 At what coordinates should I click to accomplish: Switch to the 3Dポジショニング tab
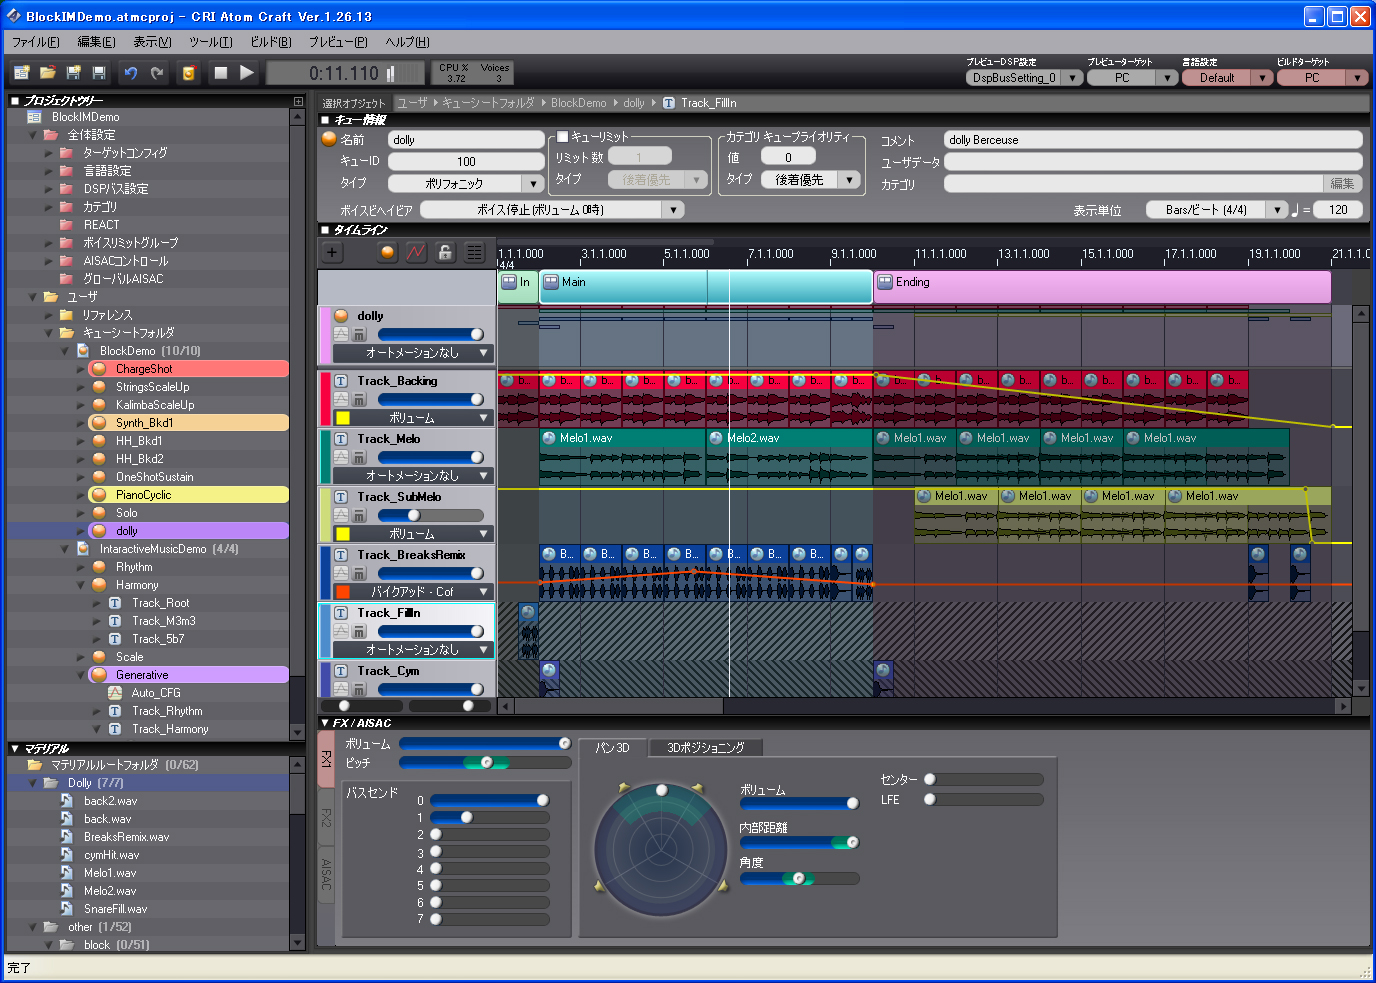coord(705,748)
